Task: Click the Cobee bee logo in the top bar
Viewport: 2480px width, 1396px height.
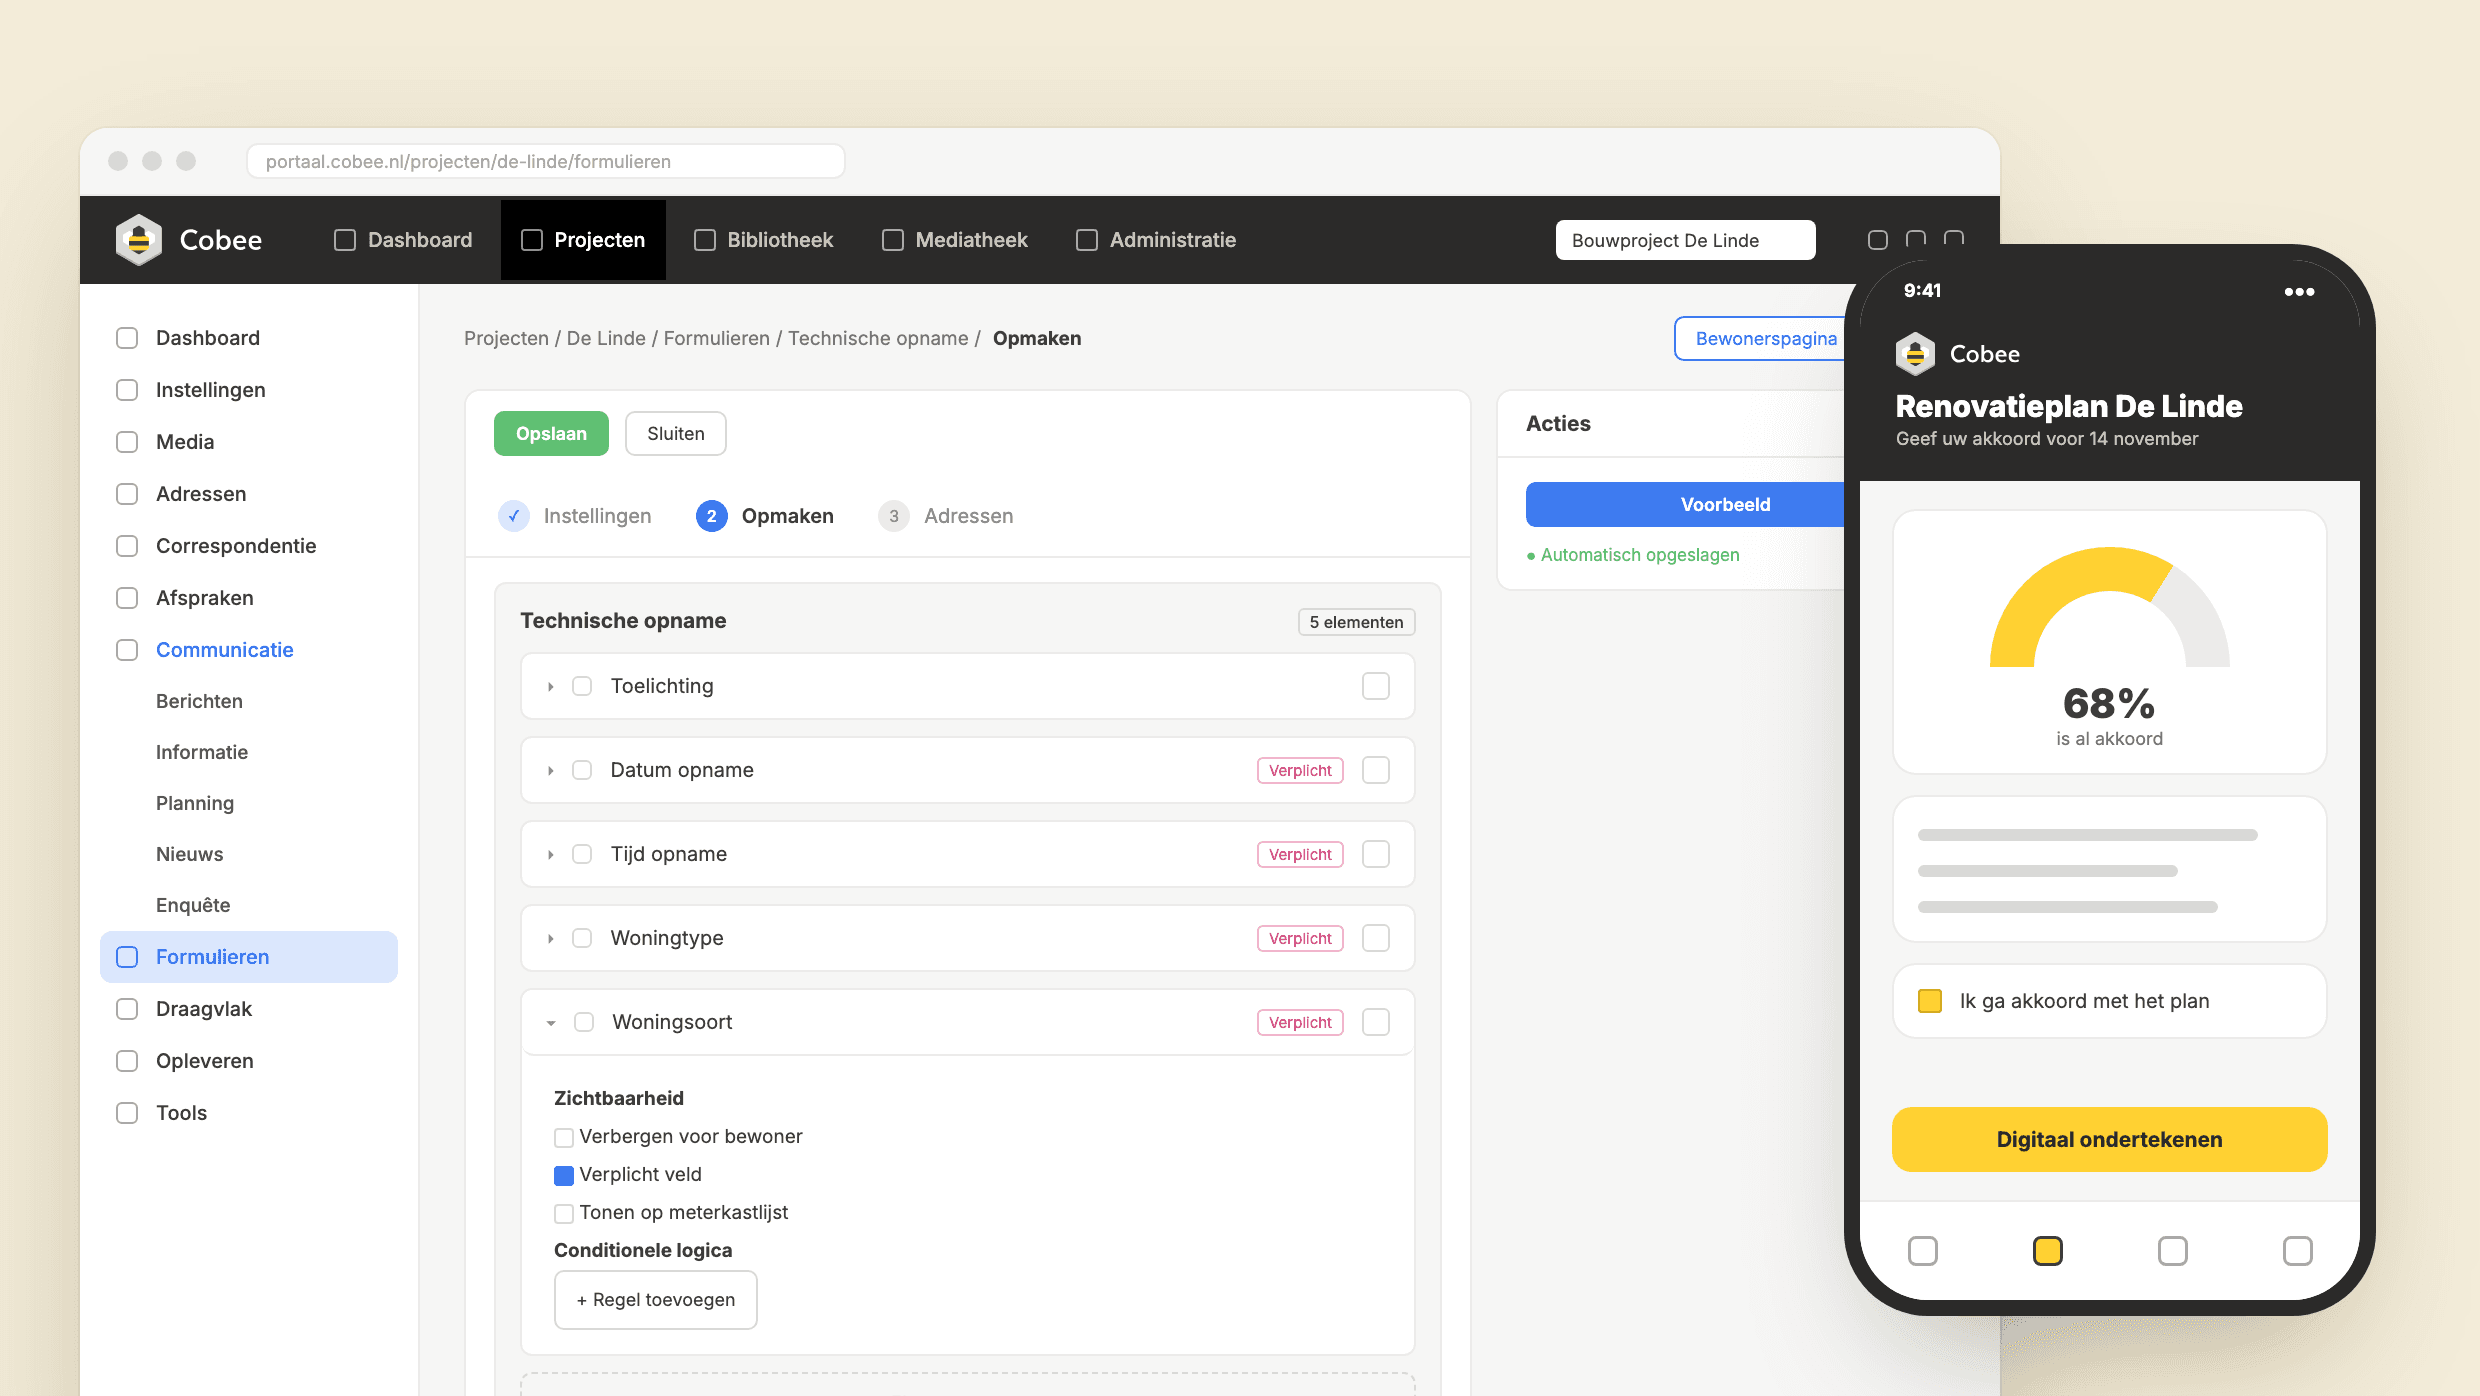Action: (139, 240)
